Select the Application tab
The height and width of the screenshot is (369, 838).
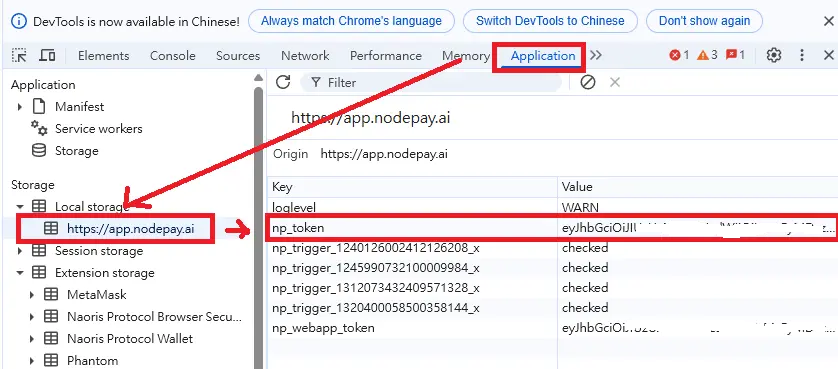tap(543, 56)
